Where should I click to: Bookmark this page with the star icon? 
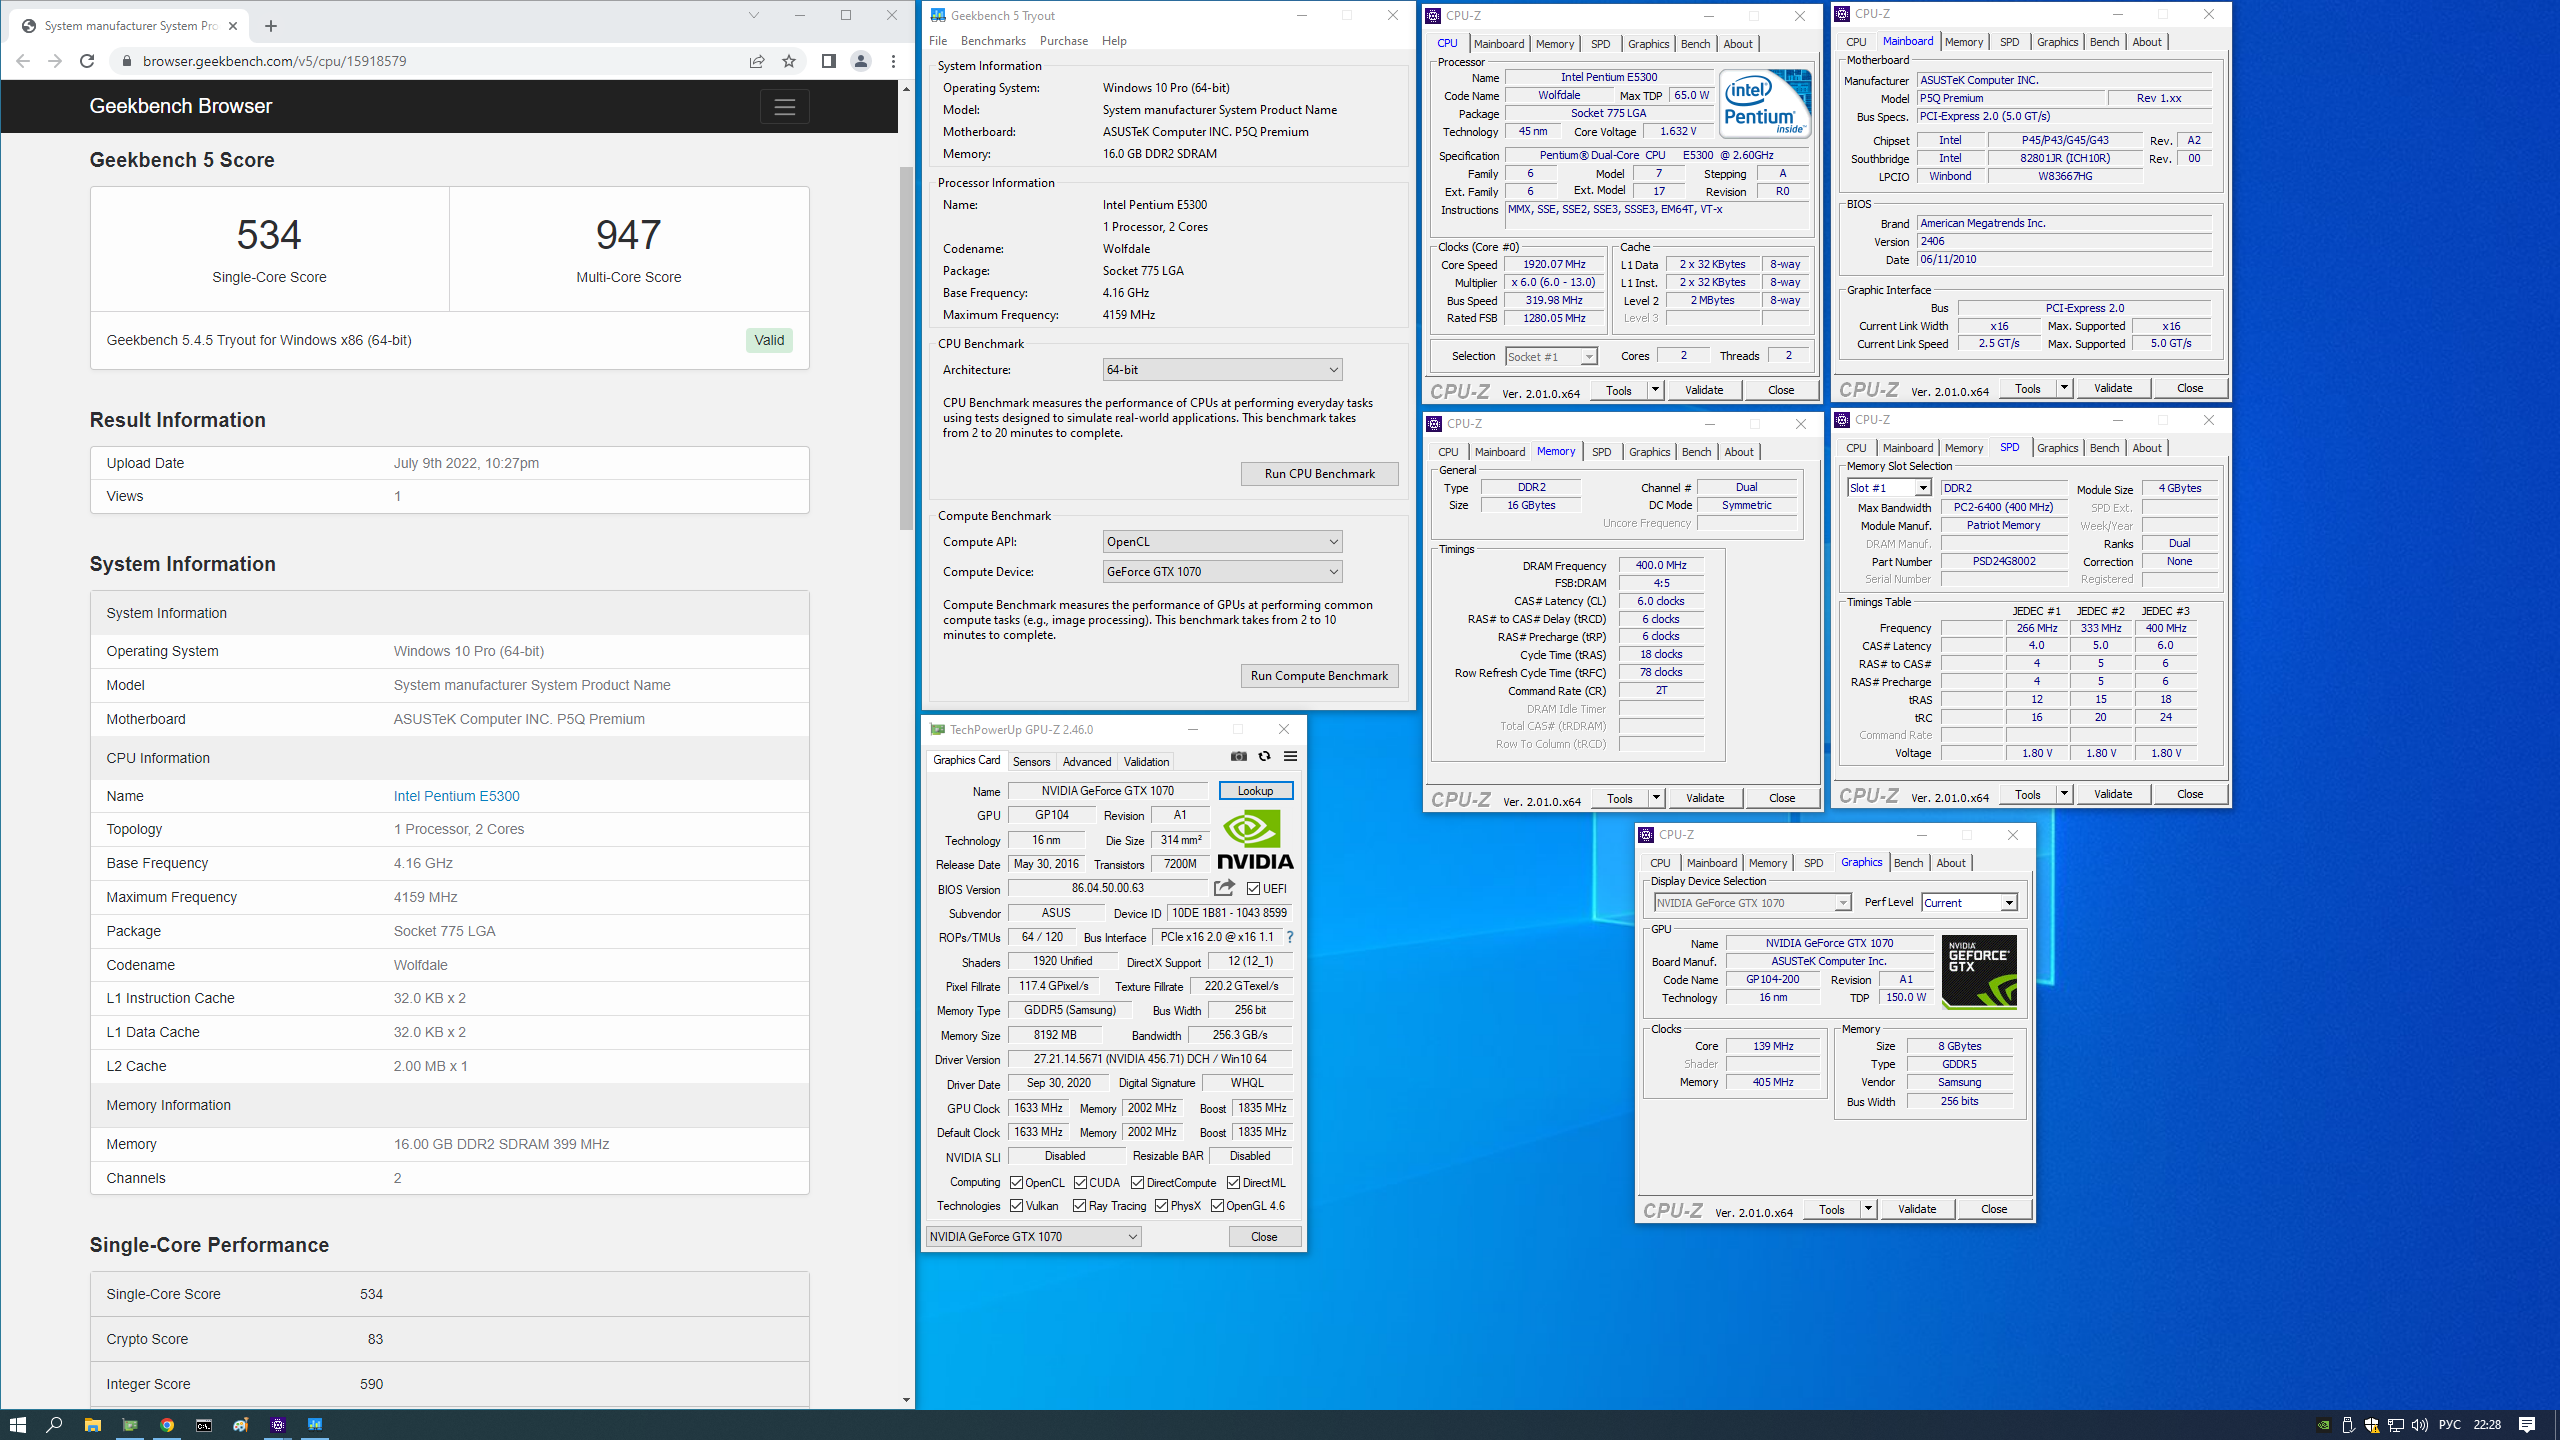click(x=789, y=61)
